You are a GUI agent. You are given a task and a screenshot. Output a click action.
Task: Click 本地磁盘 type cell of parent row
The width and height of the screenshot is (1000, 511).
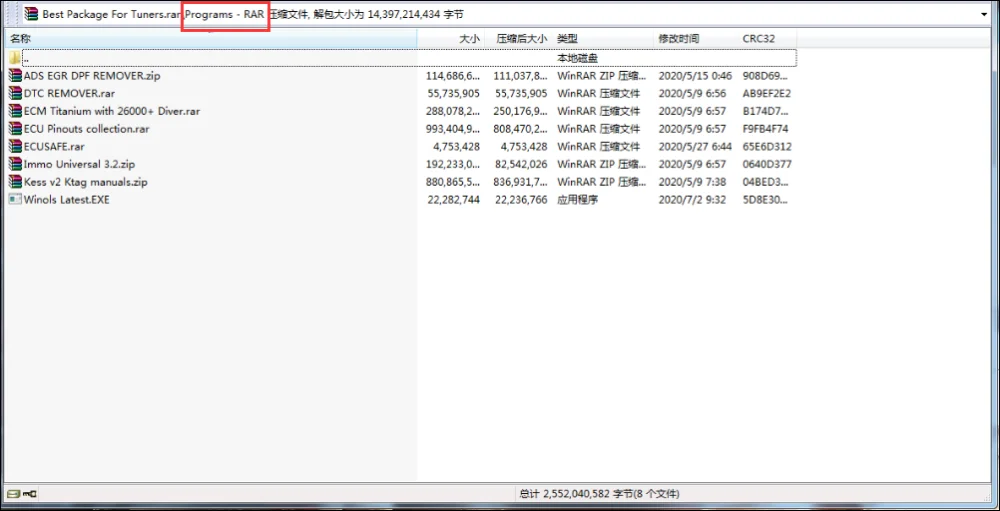click(578, 58)
